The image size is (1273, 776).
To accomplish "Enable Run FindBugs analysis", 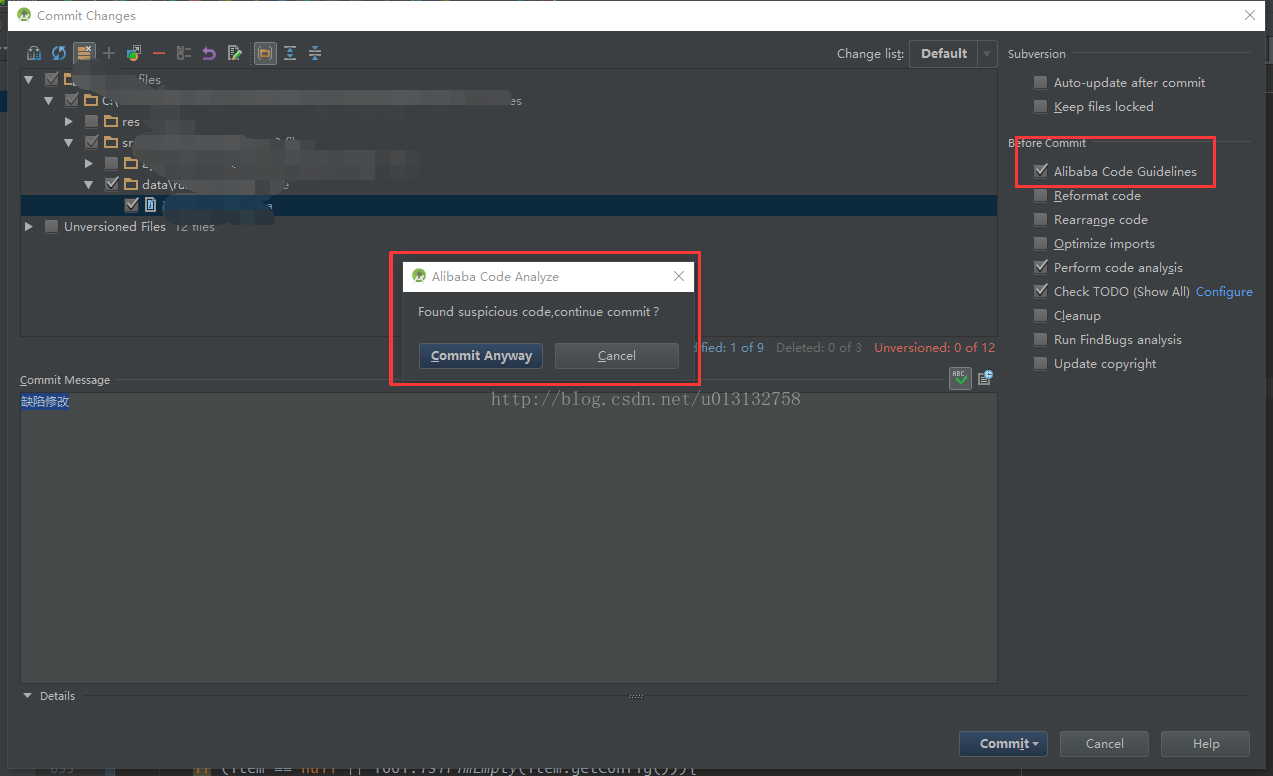I will [1041, 339].
